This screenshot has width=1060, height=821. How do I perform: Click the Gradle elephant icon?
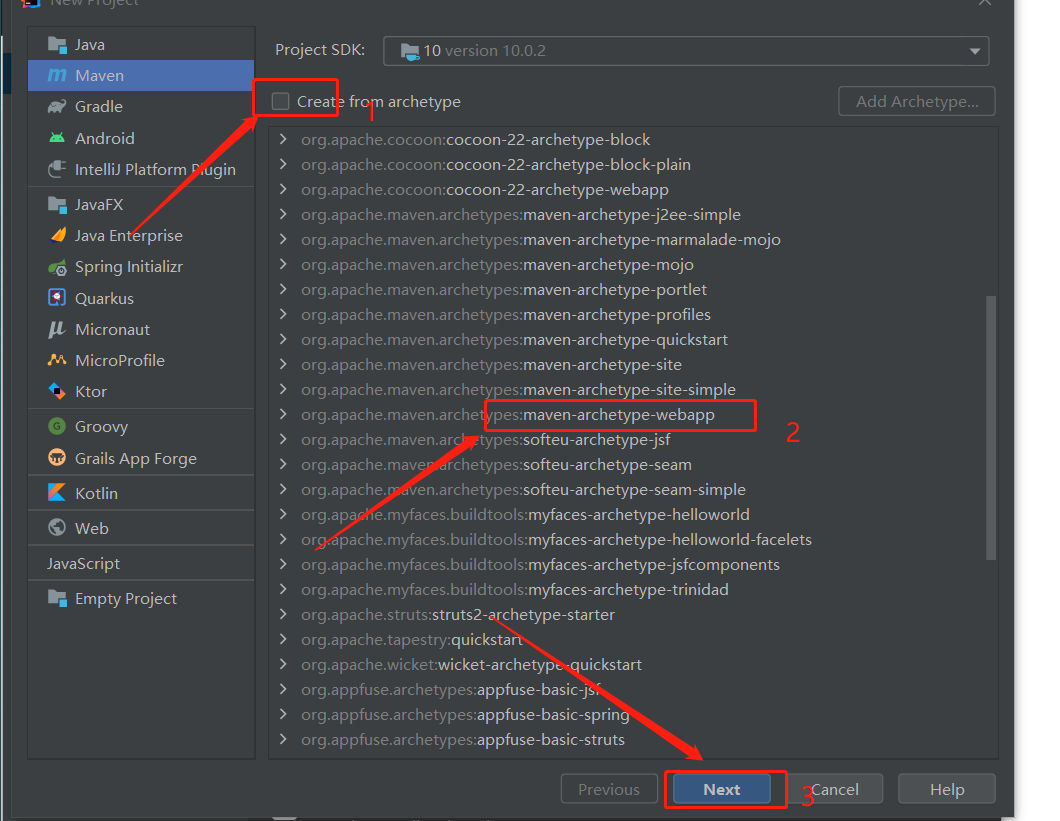[x=57, y=106]
